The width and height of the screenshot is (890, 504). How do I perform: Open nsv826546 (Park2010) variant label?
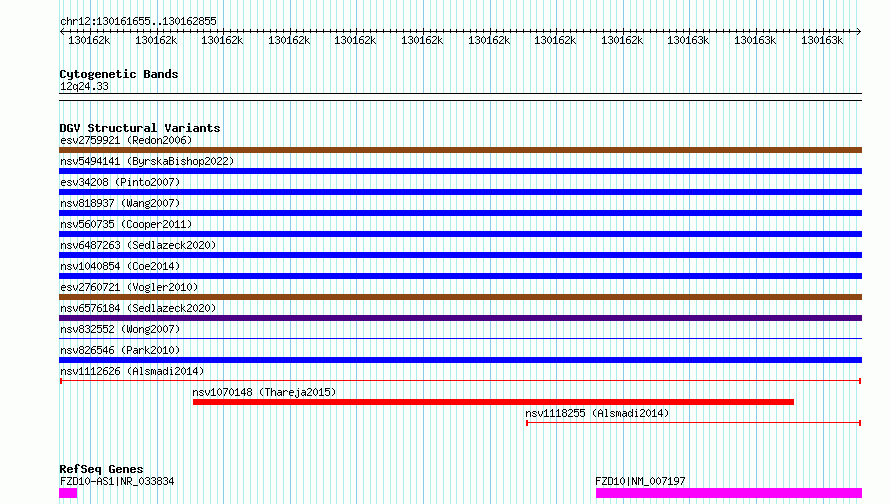point(120,350)
